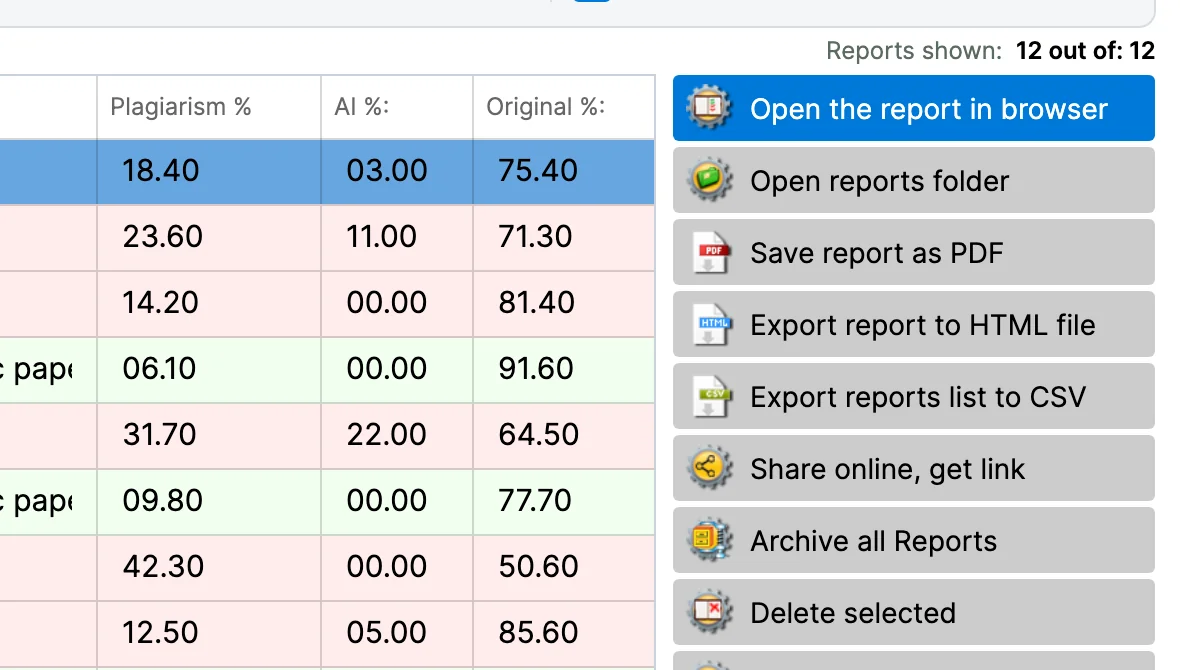Click the Open the report in browser icon
Screen dimensions: 1180x670
(708, 108)
